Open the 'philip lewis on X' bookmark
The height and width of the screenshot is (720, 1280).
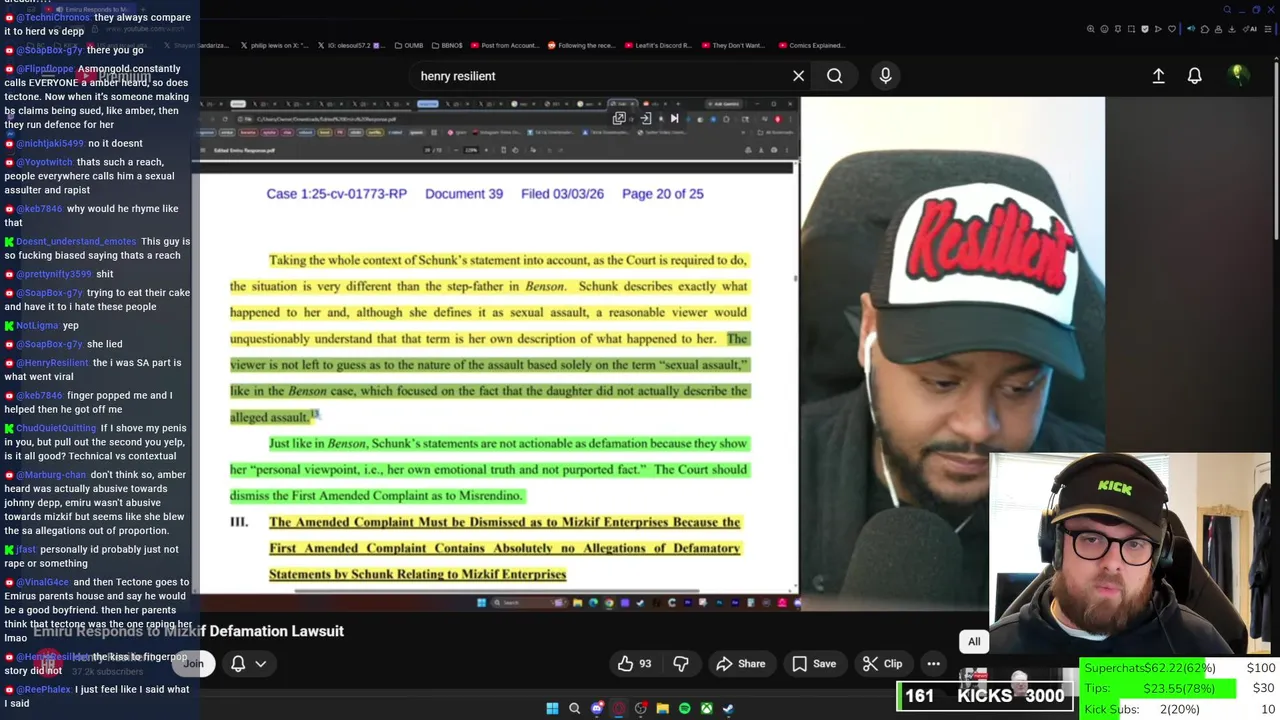click(275, 45)
